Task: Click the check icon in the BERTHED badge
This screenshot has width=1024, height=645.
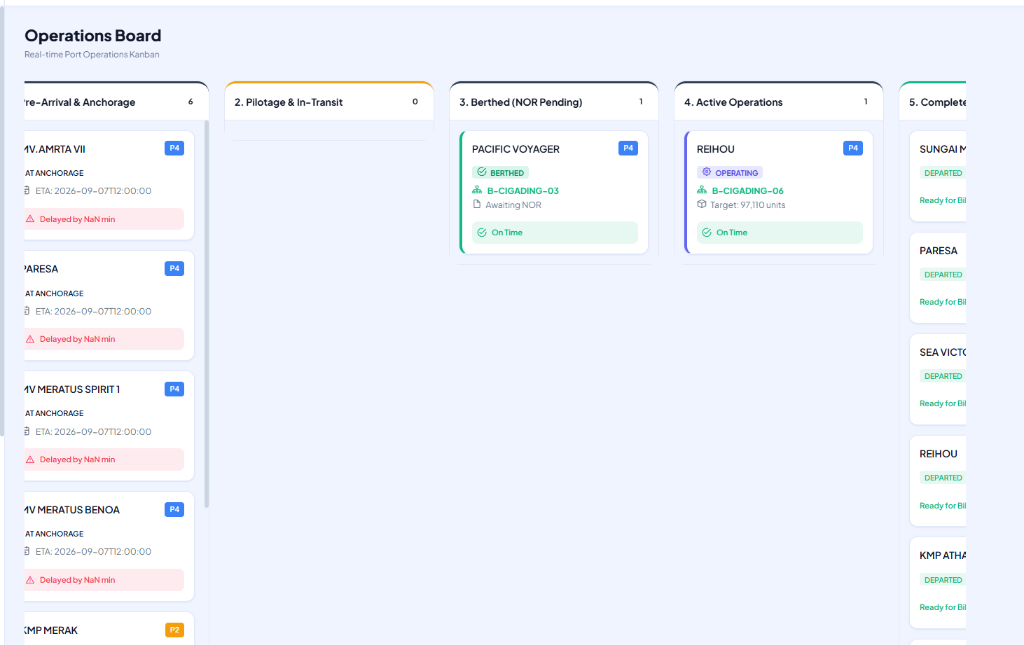Action: (x=482, y=172)
